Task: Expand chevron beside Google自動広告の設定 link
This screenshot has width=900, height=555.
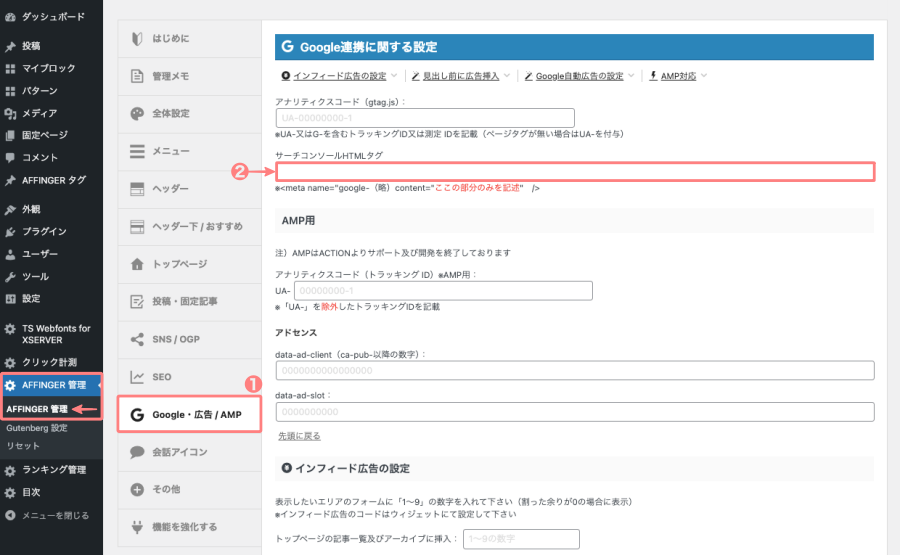Action: point(631,76)
